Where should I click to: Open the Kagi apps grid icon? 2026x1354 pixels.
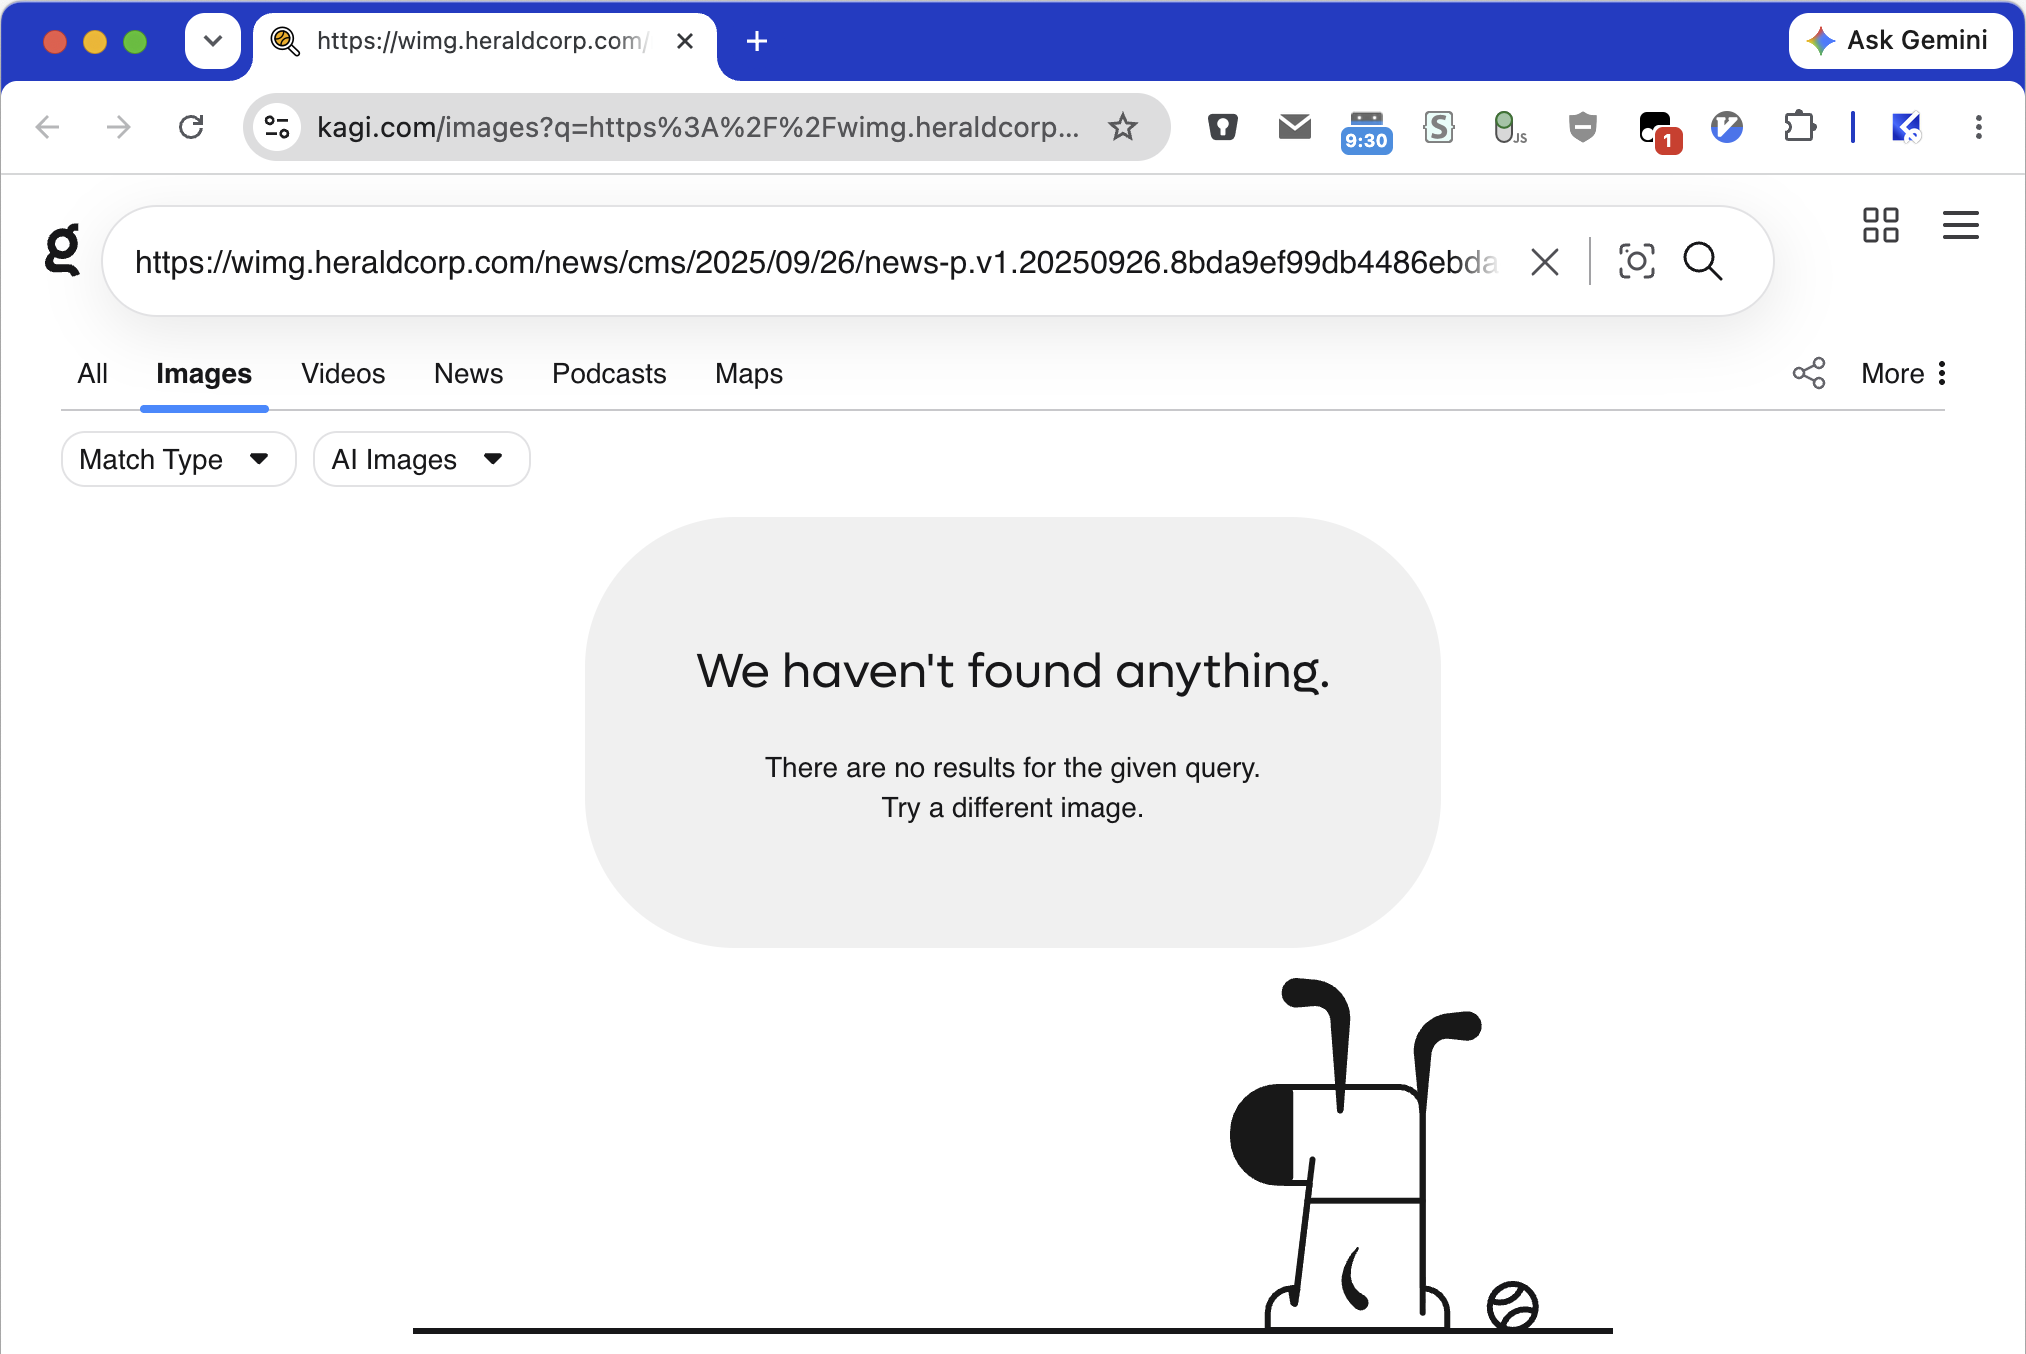pyautogui.click(x=1880, y=225)
